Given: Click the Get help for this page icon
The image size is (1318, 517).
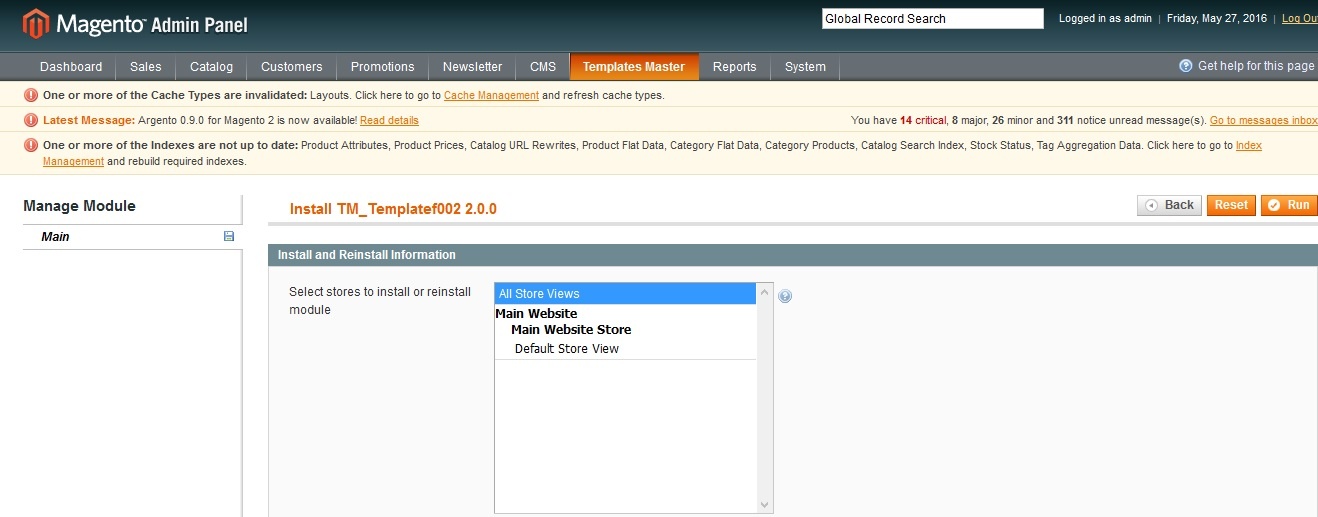Looking at the screenshot, I should 1185,66.
